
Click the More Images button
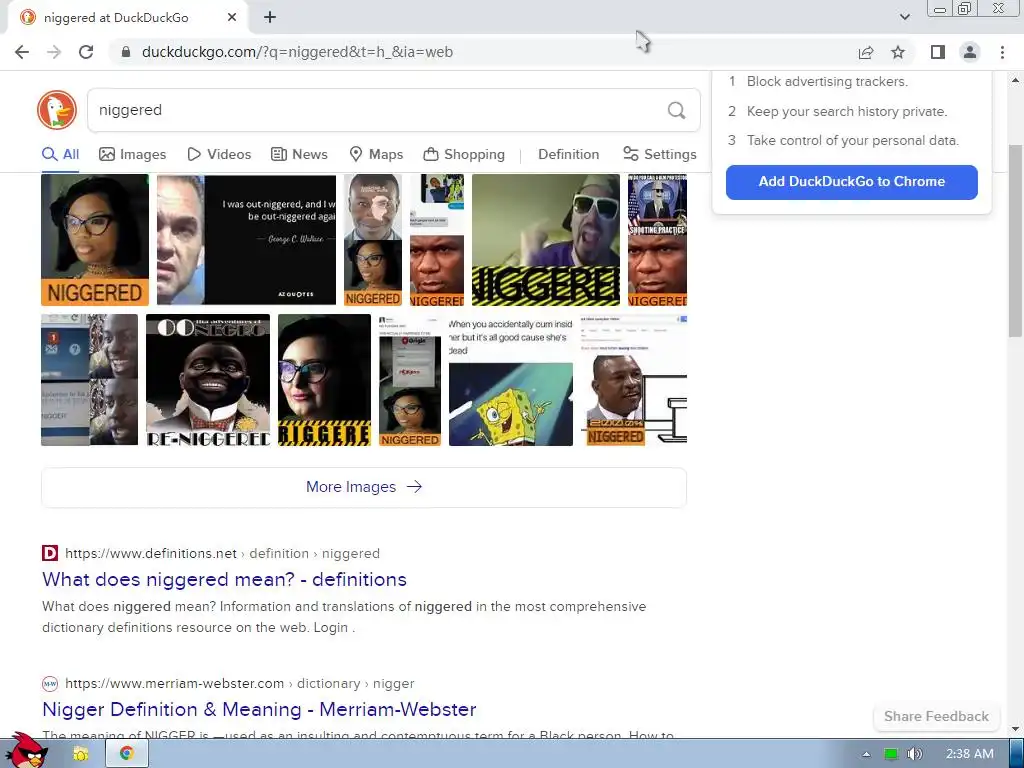tap(364, 487)
